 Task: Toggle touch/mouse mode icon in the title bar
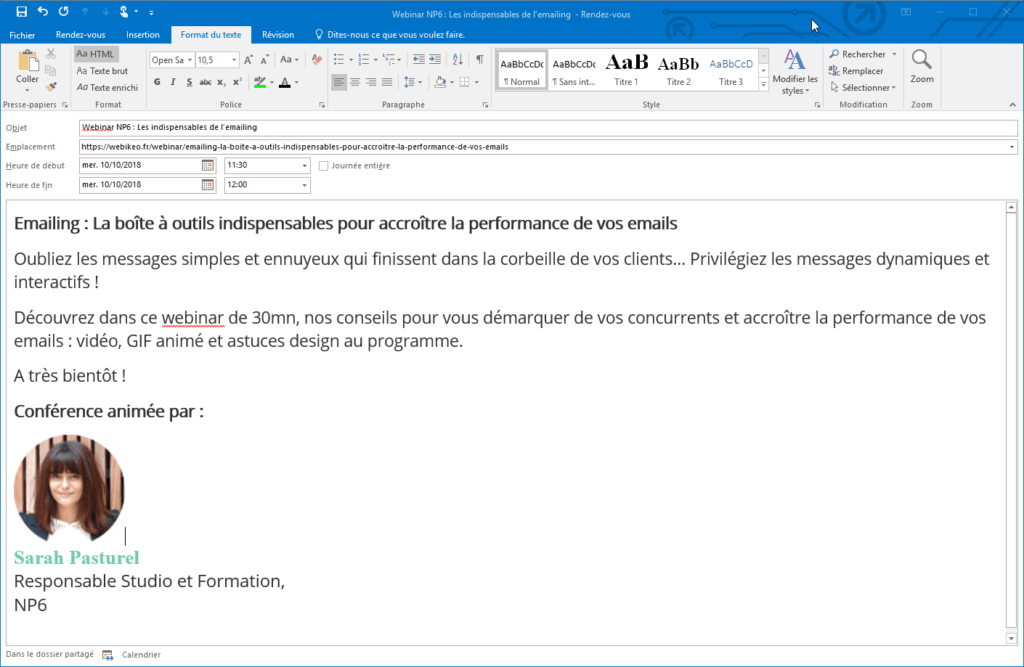(124, 12)
